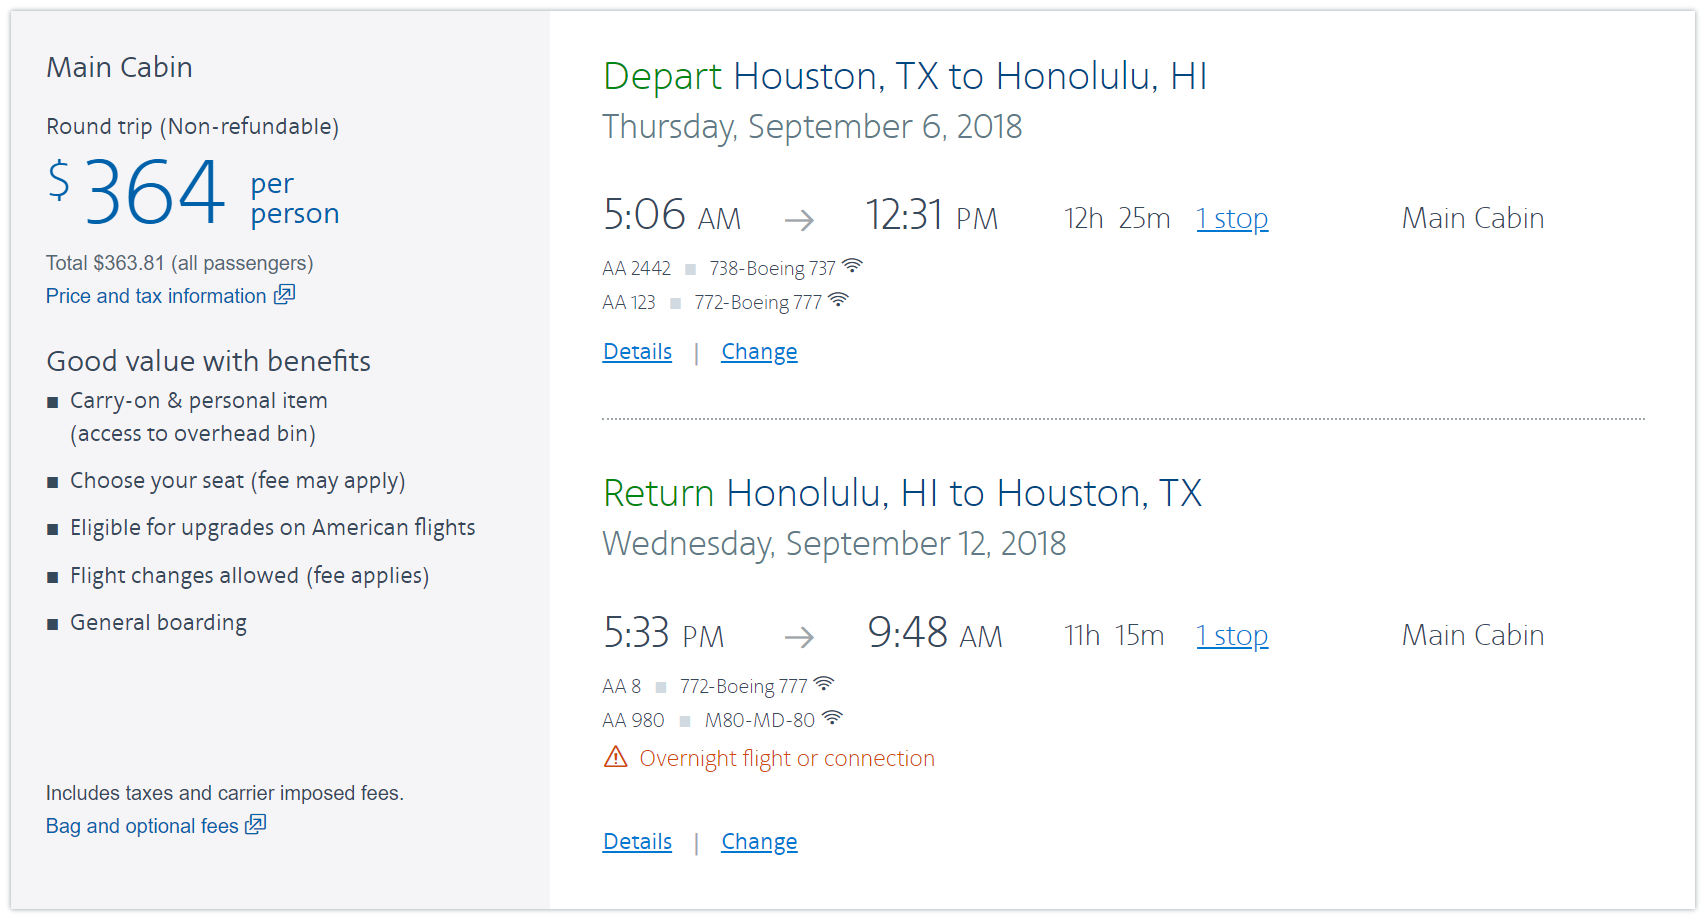This screenshot has height=923, width=1705.
Task: Click arrow icon between 5:06 AM and 12:31 PM
Action: [799, 220]
